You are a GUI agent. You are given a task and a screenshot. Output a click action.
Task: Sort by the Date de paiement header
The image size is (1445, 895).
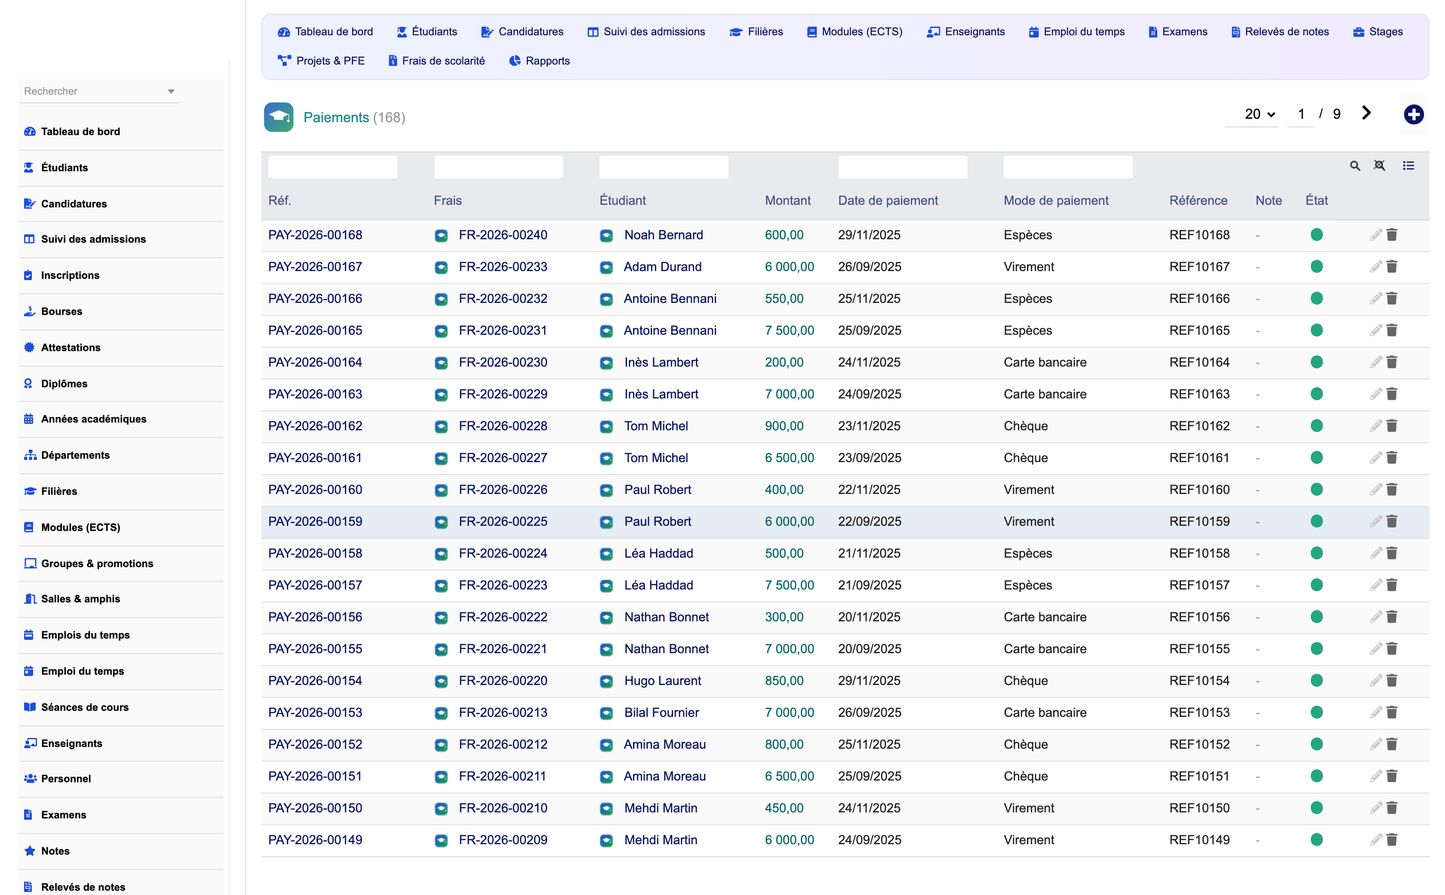(x=888, y=201)
